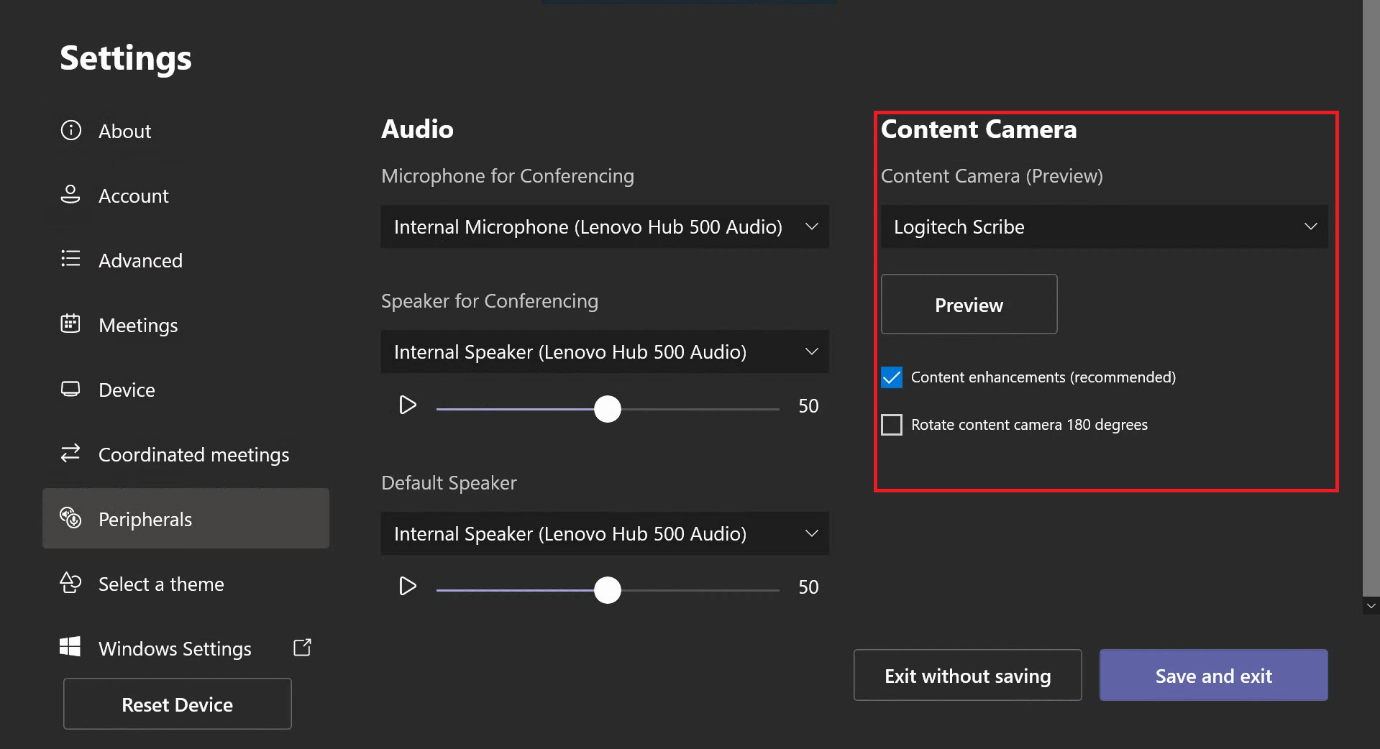
Task: Click the Peripherals icon in sidebar
Action: tap(70, 518)
